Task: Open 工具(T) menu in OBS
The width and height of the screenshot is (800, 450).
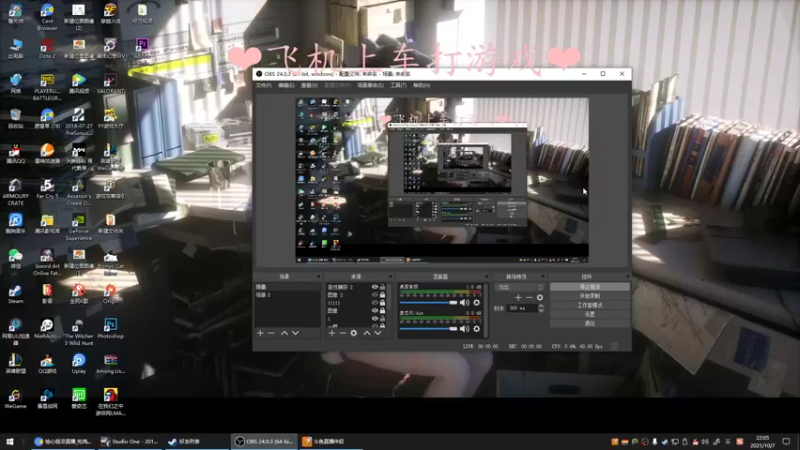Action: [x=398, y=85]
